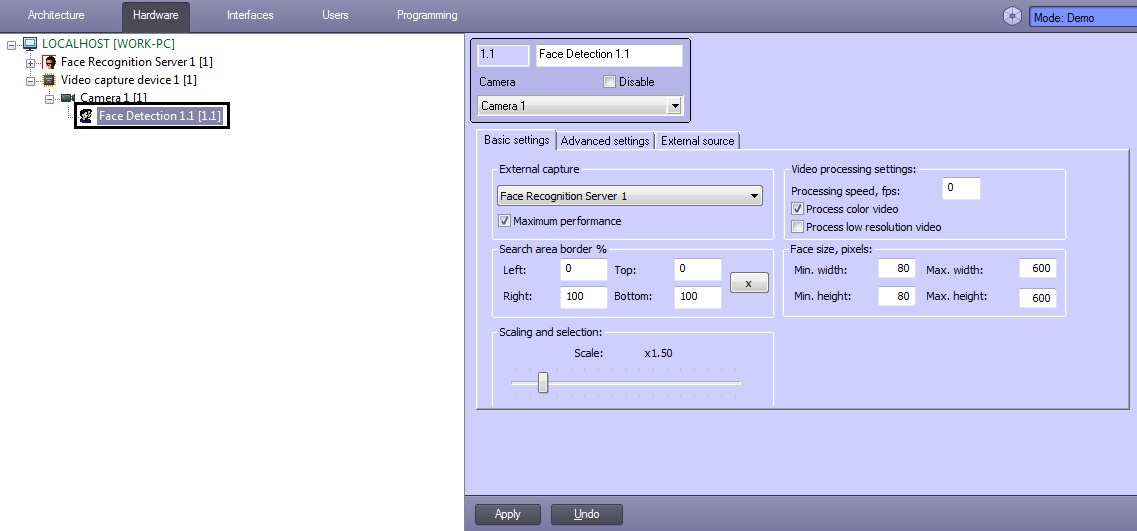1137x531 pixels.
Task: Click the Scale slider handle
Action: tap(543, 382)
